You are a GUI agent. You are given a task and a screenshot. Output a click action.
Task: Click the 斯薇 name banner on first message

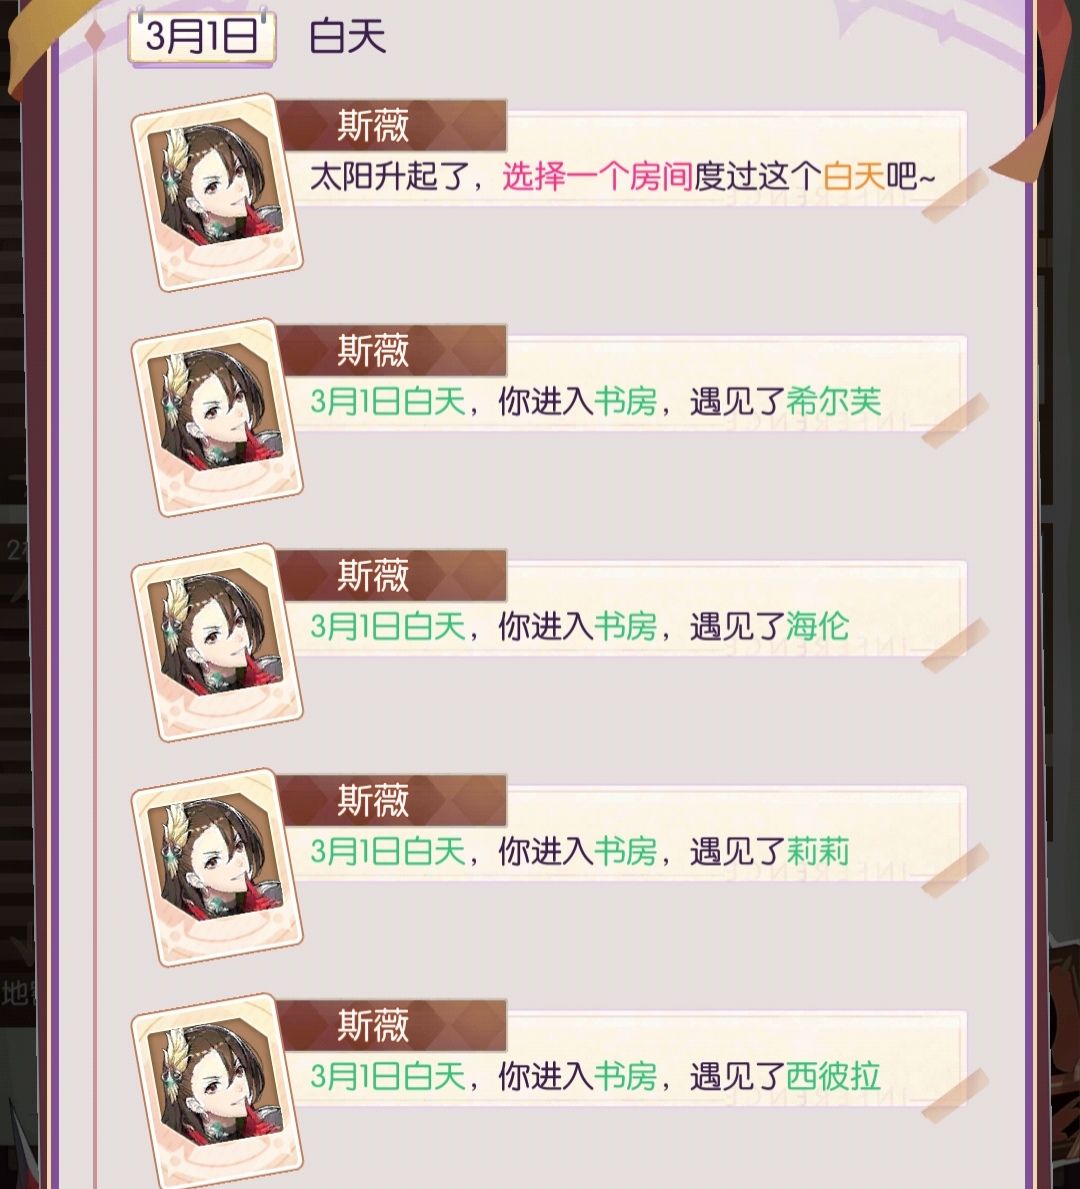[x=392, y=125]
